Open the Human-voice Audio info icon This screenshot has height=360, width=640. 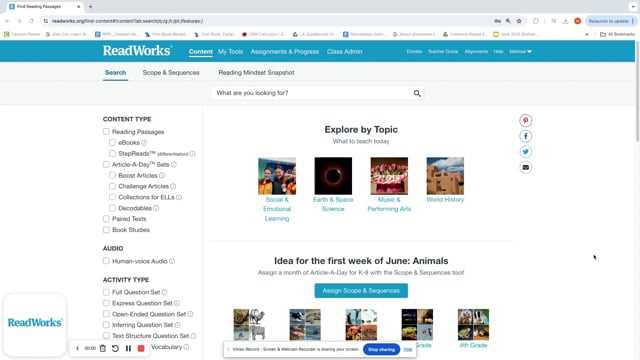[x=172, y=261]
